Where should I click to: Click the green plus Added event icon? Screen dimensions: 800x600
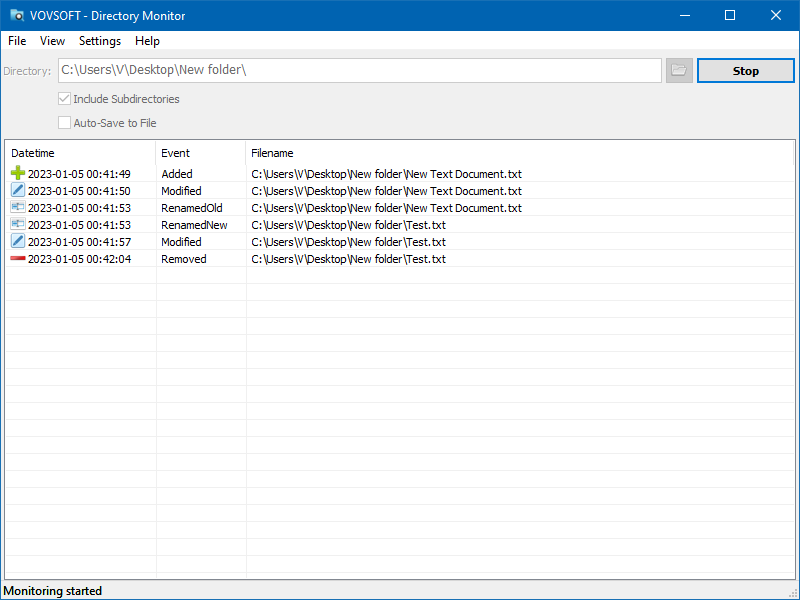16,172
